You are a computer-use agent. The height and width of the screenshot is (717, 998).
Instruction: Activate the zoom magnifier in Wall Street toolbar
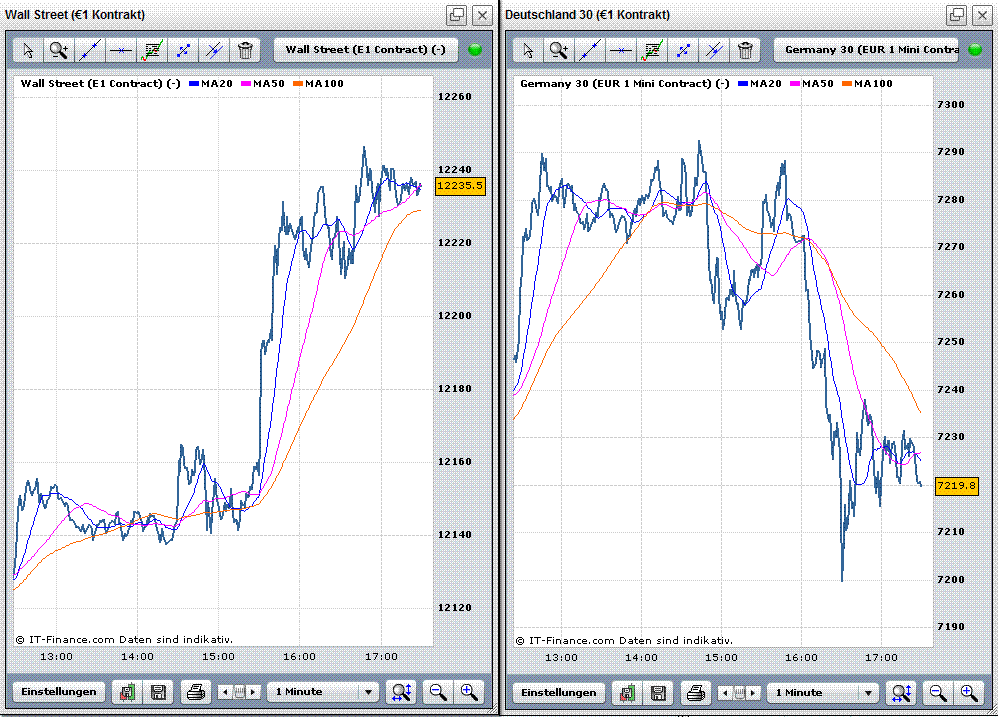(59, 50)
